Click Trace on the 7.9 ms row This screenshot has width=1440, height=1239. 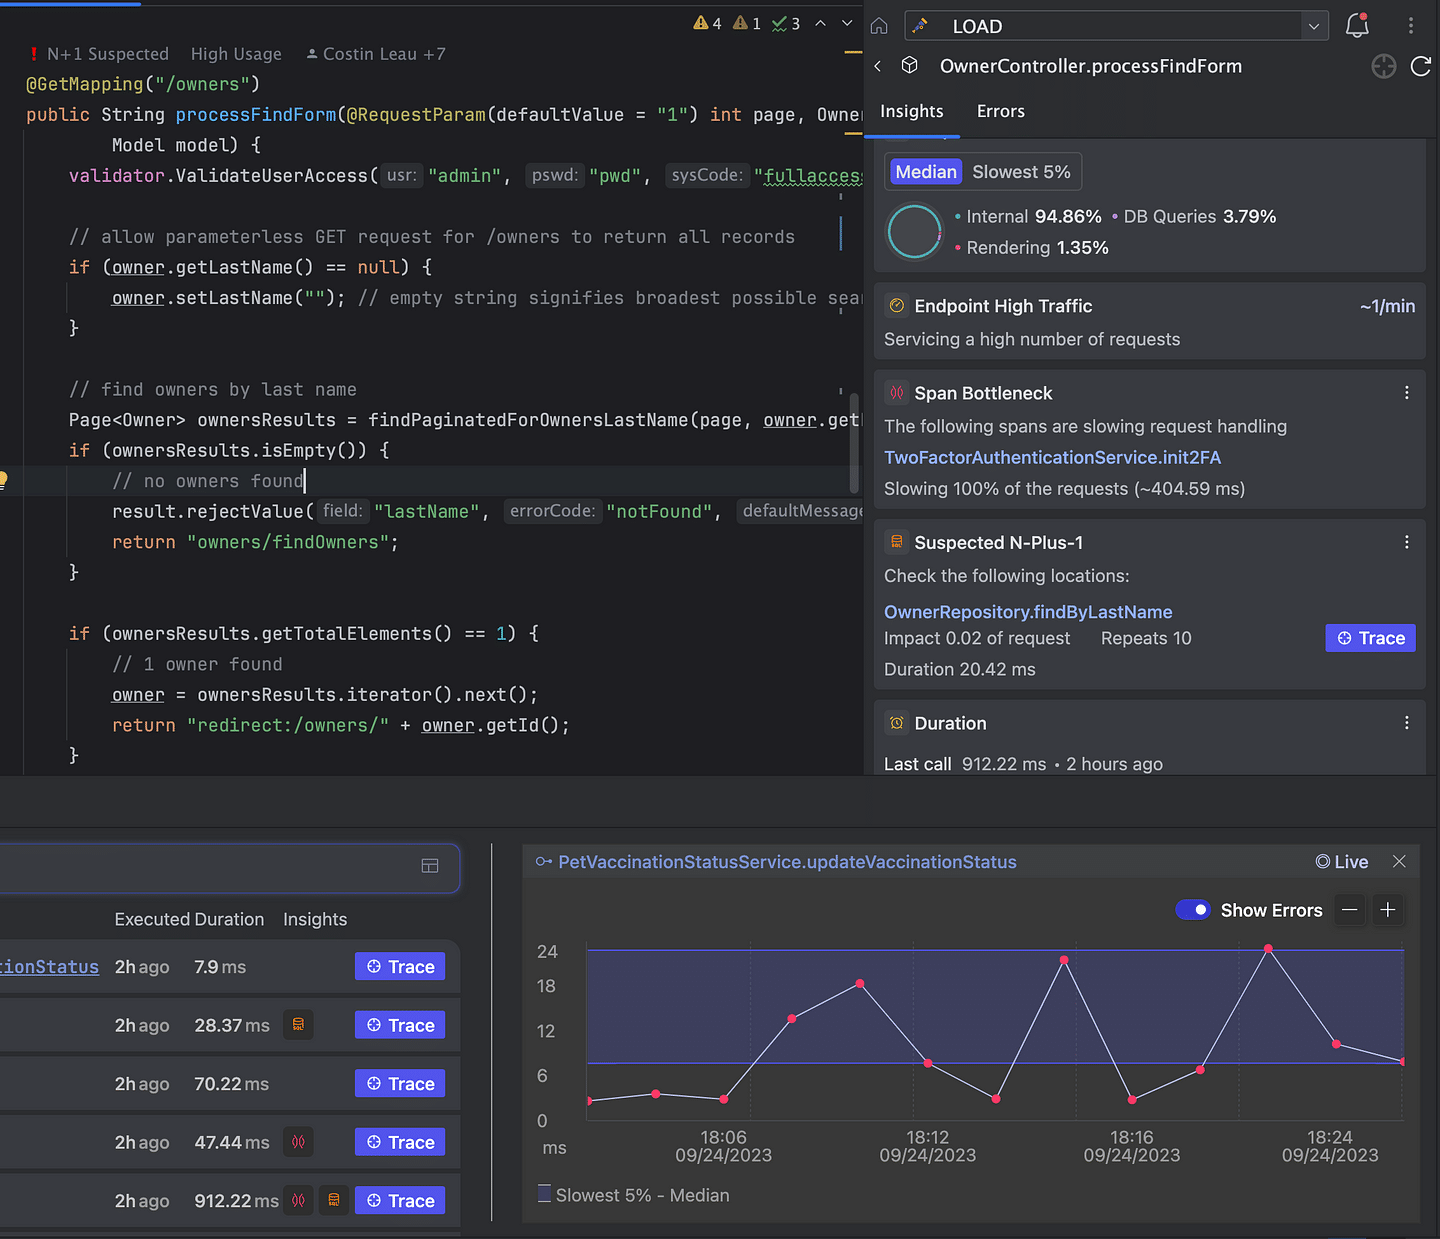400,967
